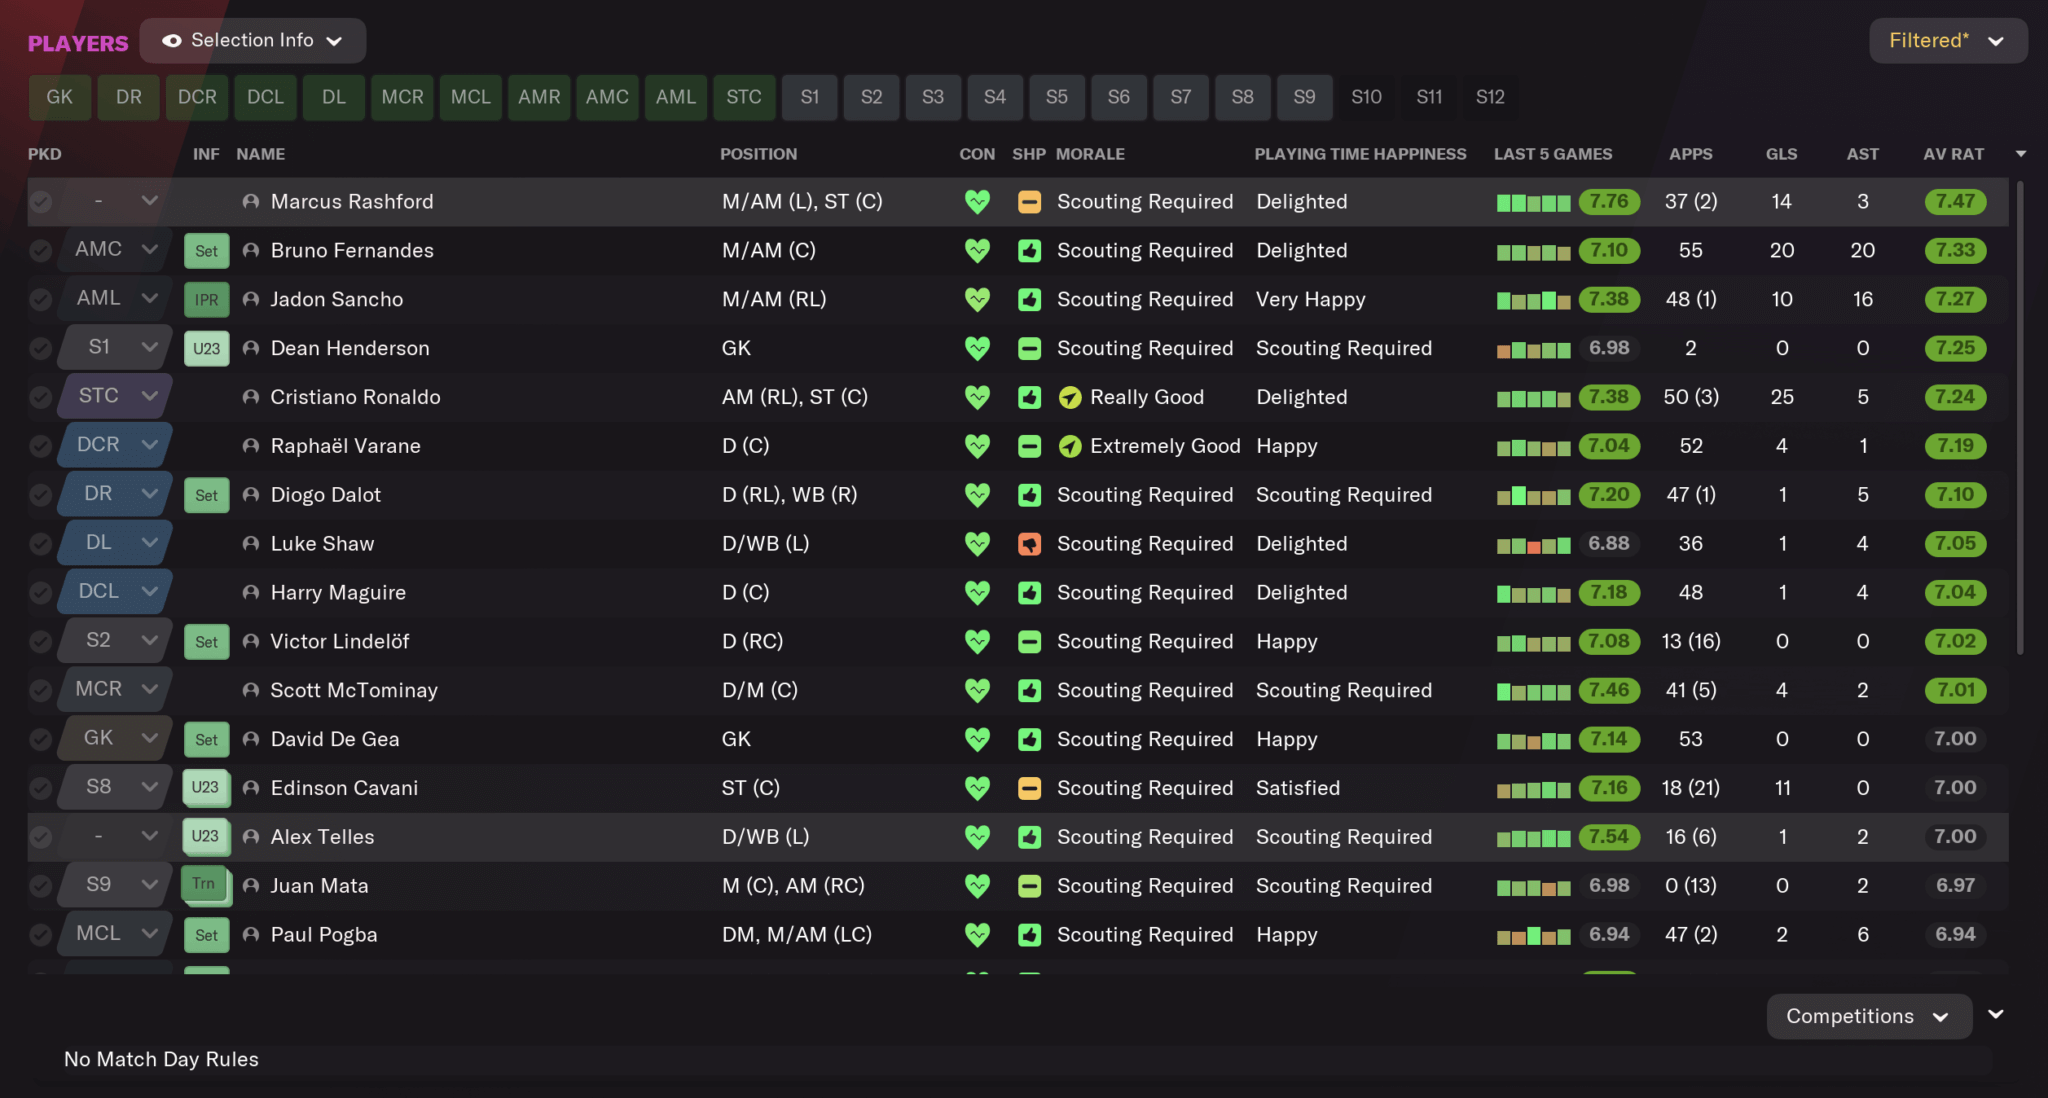
Task: Click Juan Mata's match sharpness icon
Action: tap(1029, 886)
